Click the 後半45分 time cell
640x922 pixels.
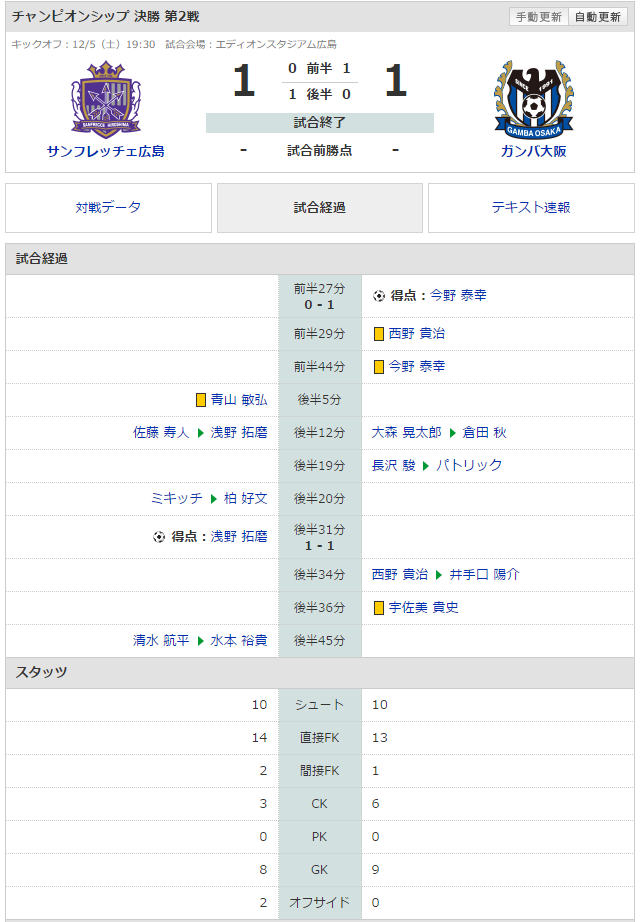(x=319, y=640)
